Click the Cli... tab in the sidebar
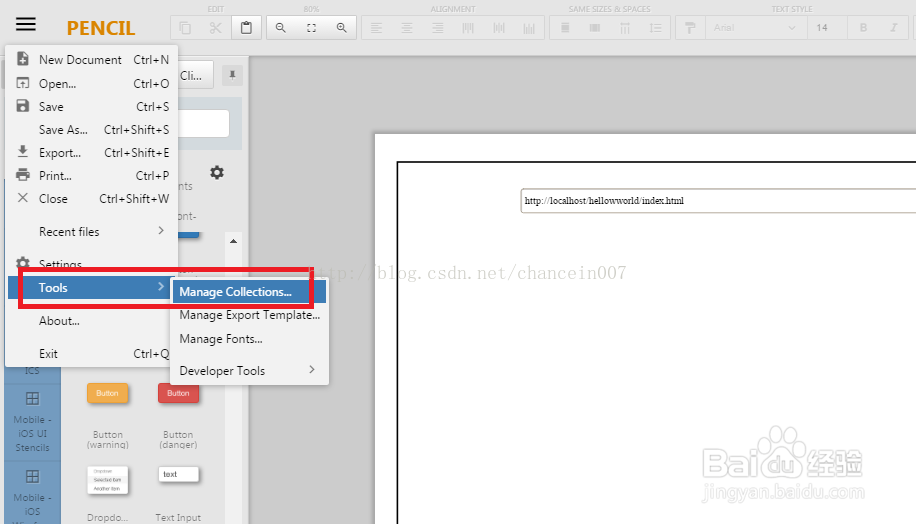Screen dimensions: 916x524 195,75
